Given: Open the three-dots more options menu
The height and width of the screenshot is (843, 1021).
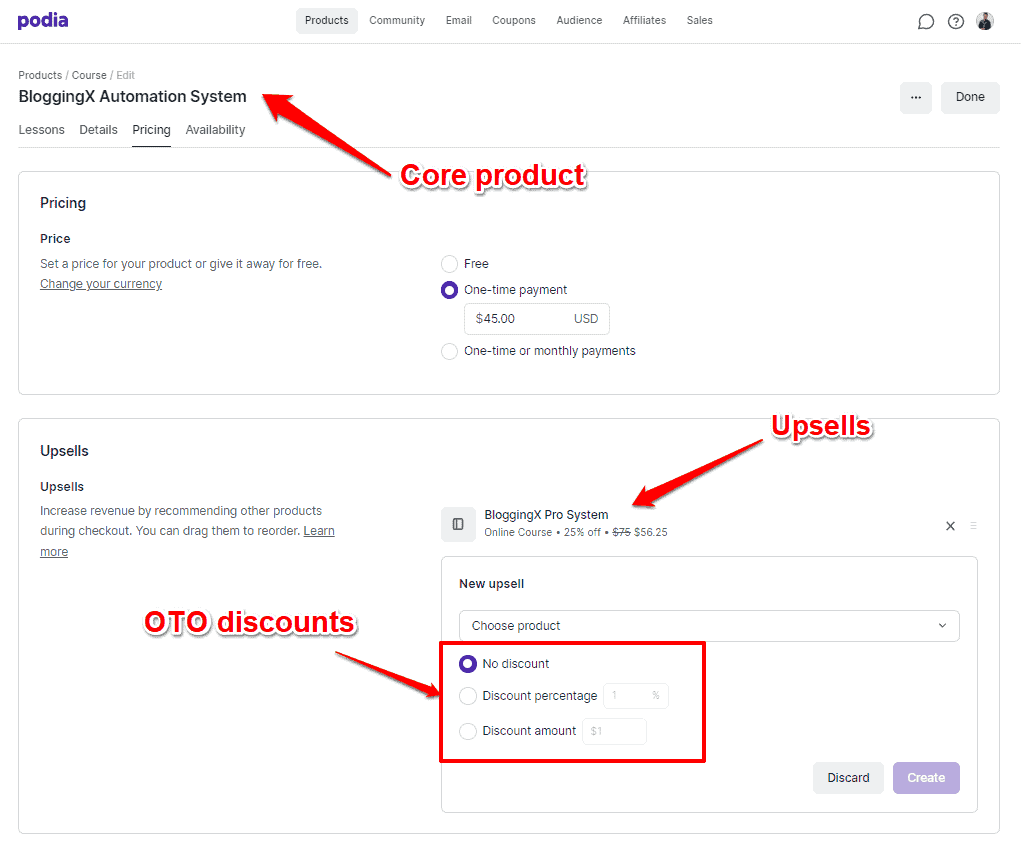Looking at the screenshot, I should [x=916, y=98].
